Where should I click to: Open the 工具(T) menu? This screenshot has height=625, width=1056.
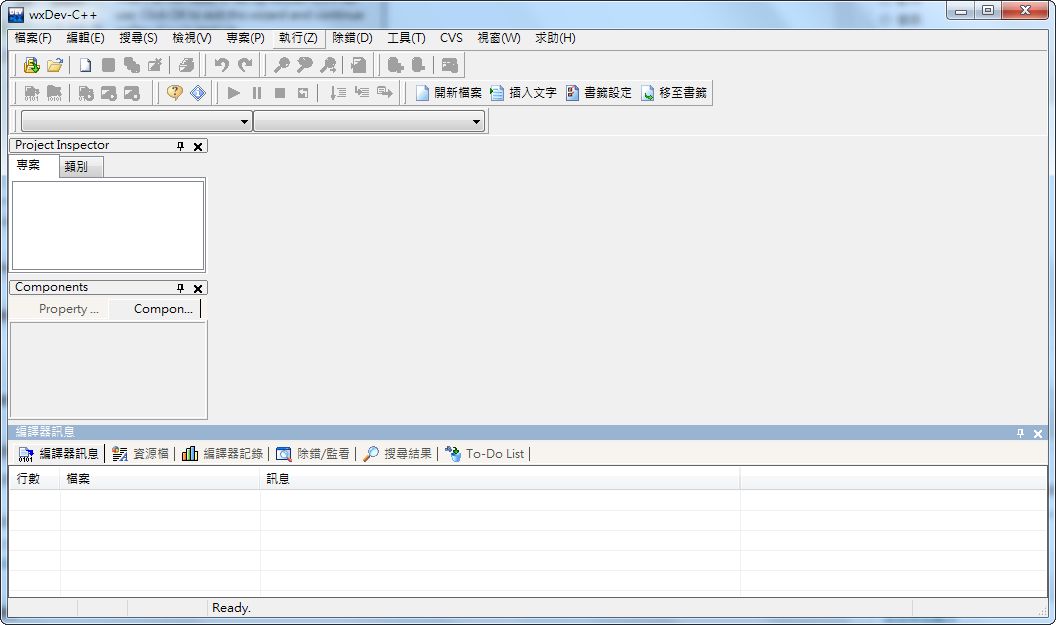tap(406, 38)
